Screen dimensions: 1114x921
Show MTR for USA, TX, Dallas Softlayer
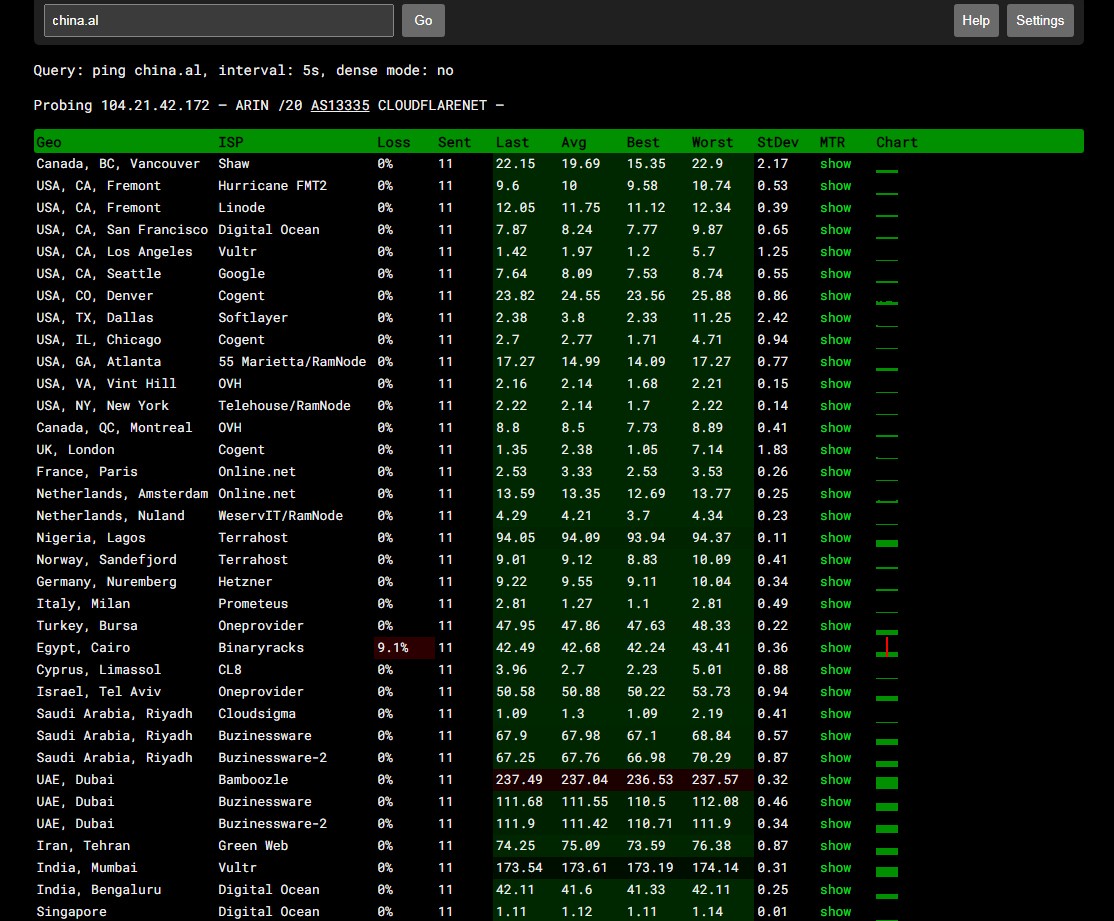click(x=835, y=318)
